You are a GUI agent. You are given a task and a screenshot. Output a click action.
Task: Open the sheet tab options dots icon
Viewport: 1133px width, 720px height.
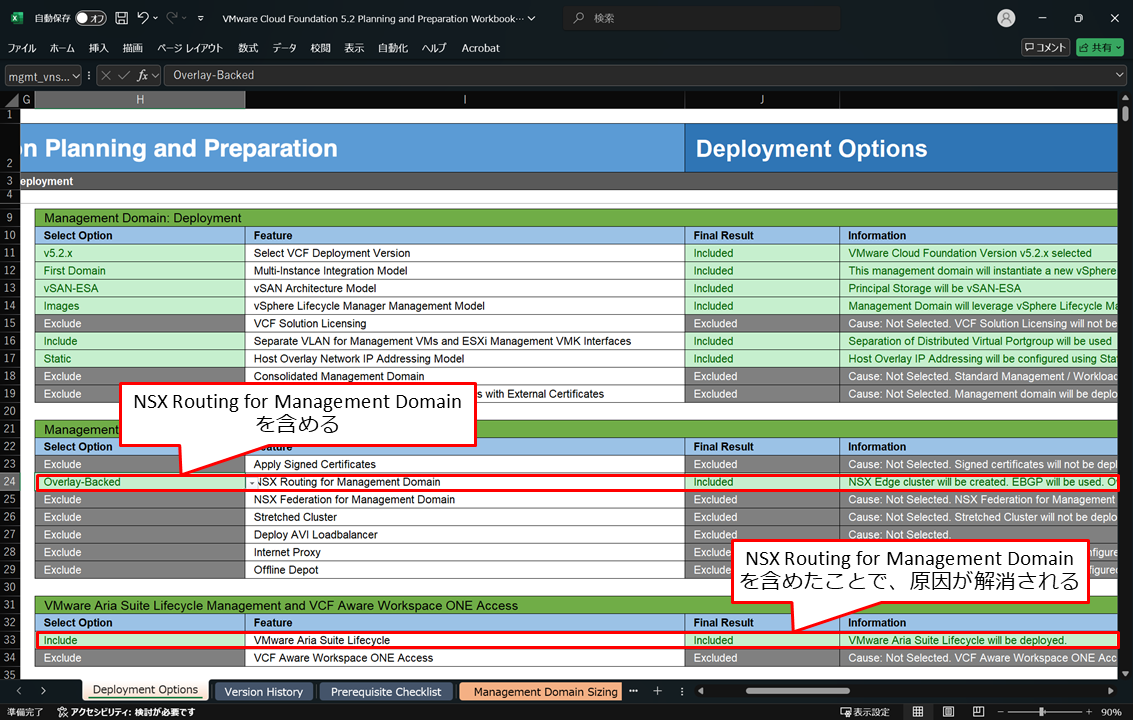(x=682, y=691)
